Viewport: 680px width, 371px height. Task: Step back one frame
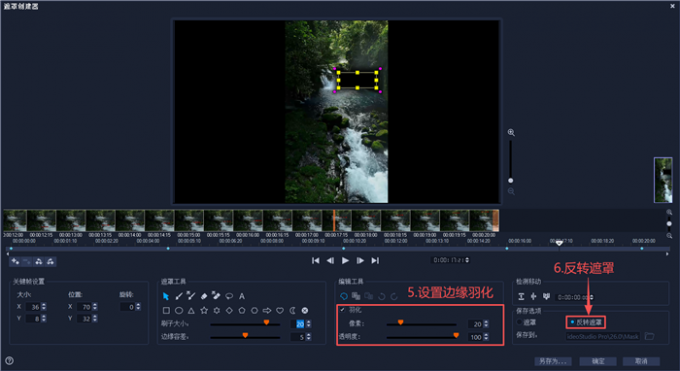(330, 260)
